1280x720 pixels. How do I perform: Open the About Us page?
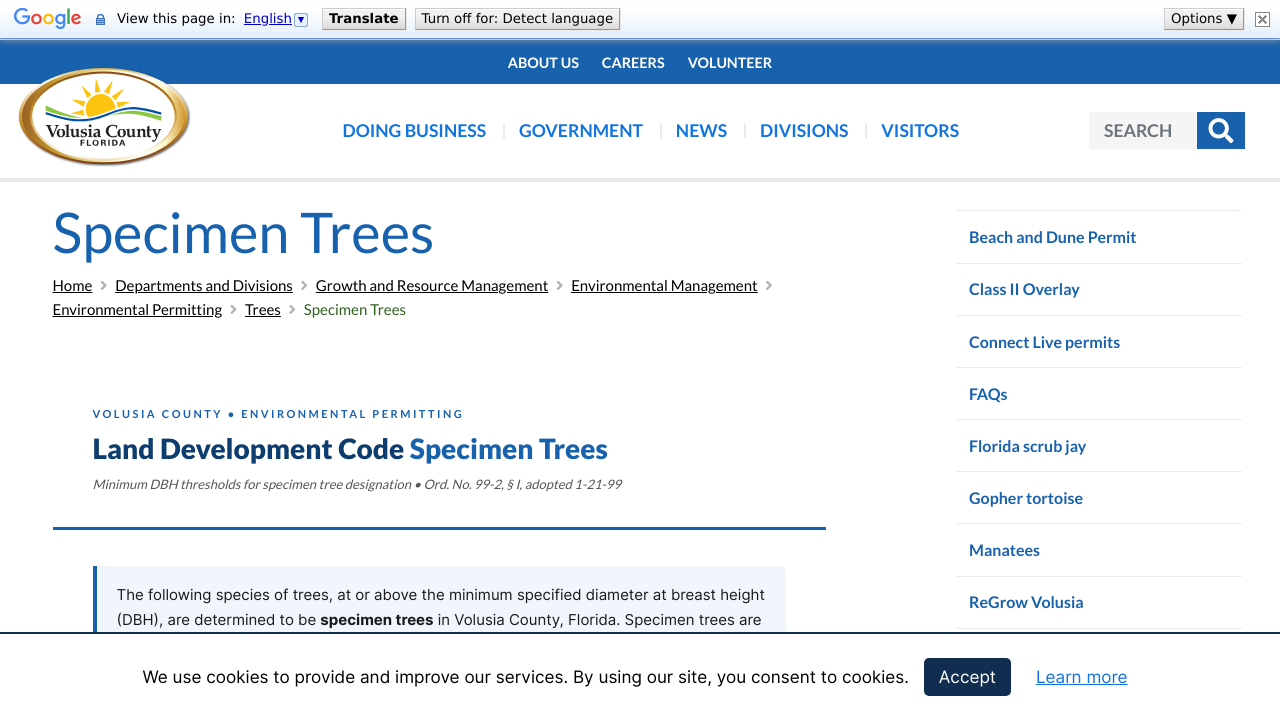tap(543, 62)
